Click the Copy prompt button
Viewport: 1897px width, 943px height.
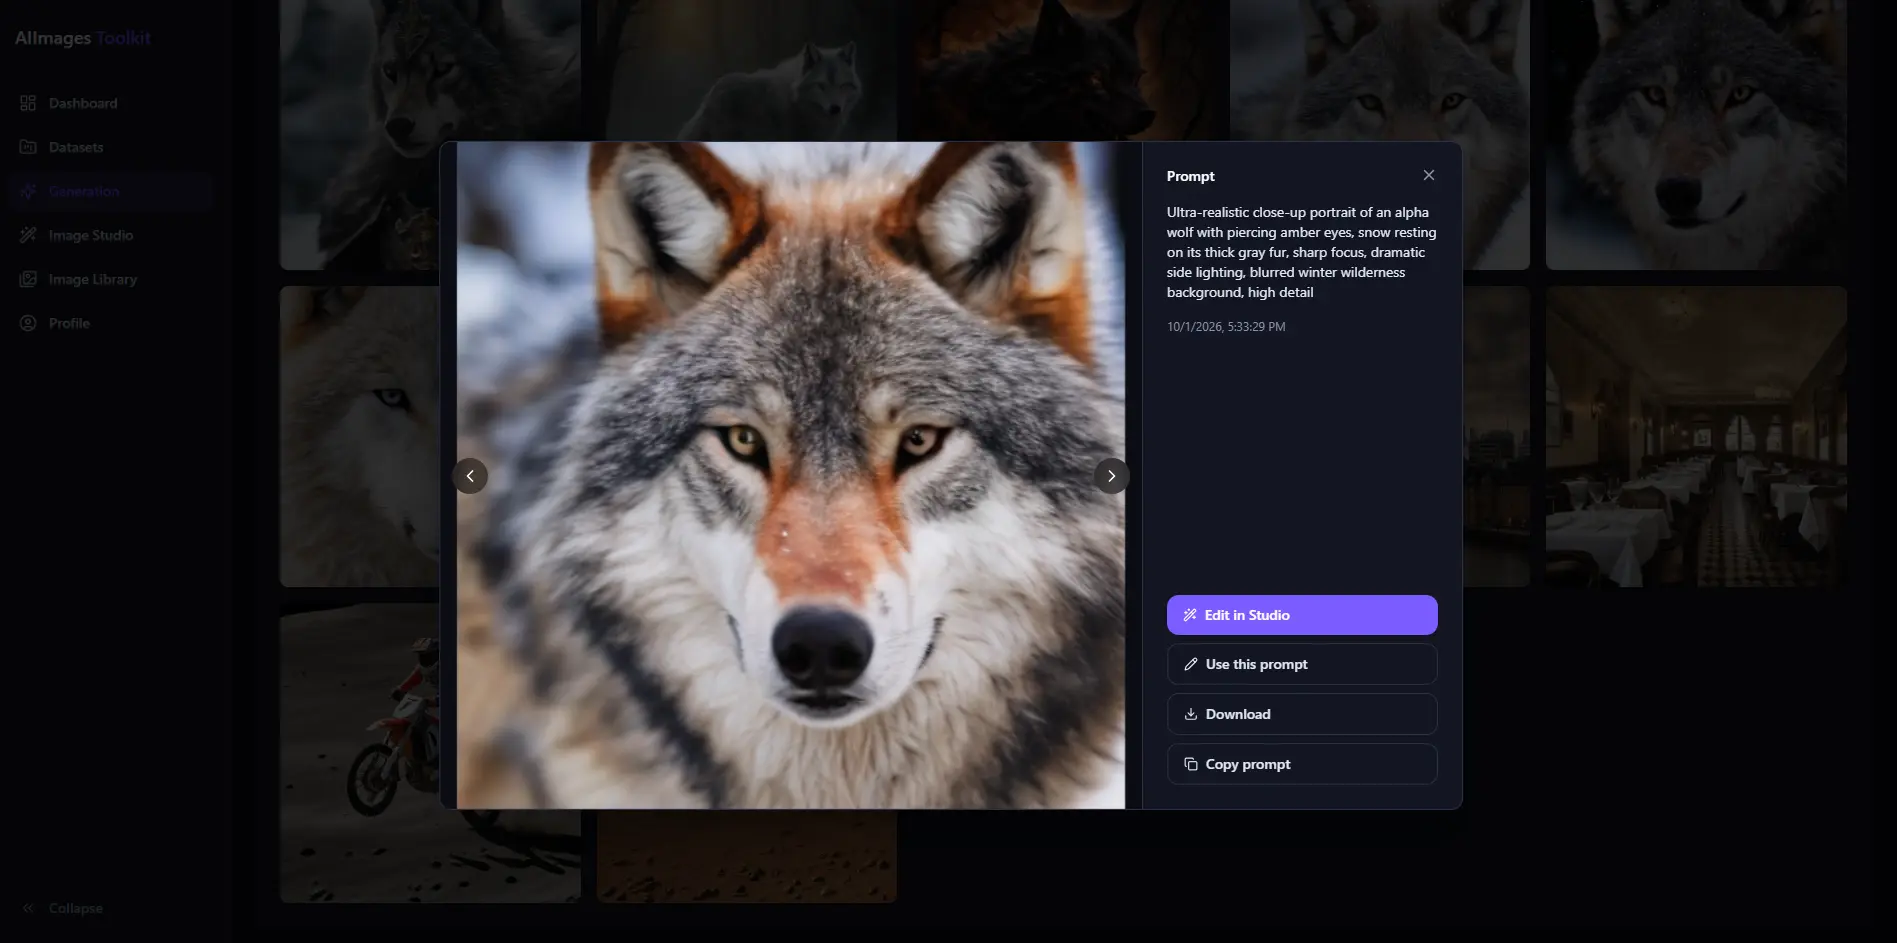tap(1302, 764)
